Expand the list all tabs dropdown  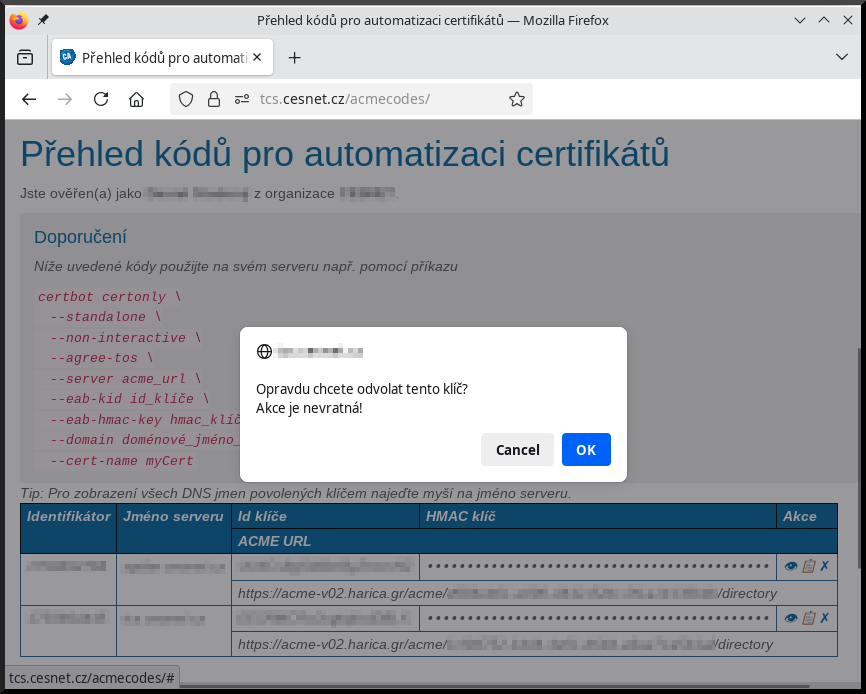coord(841,58)
